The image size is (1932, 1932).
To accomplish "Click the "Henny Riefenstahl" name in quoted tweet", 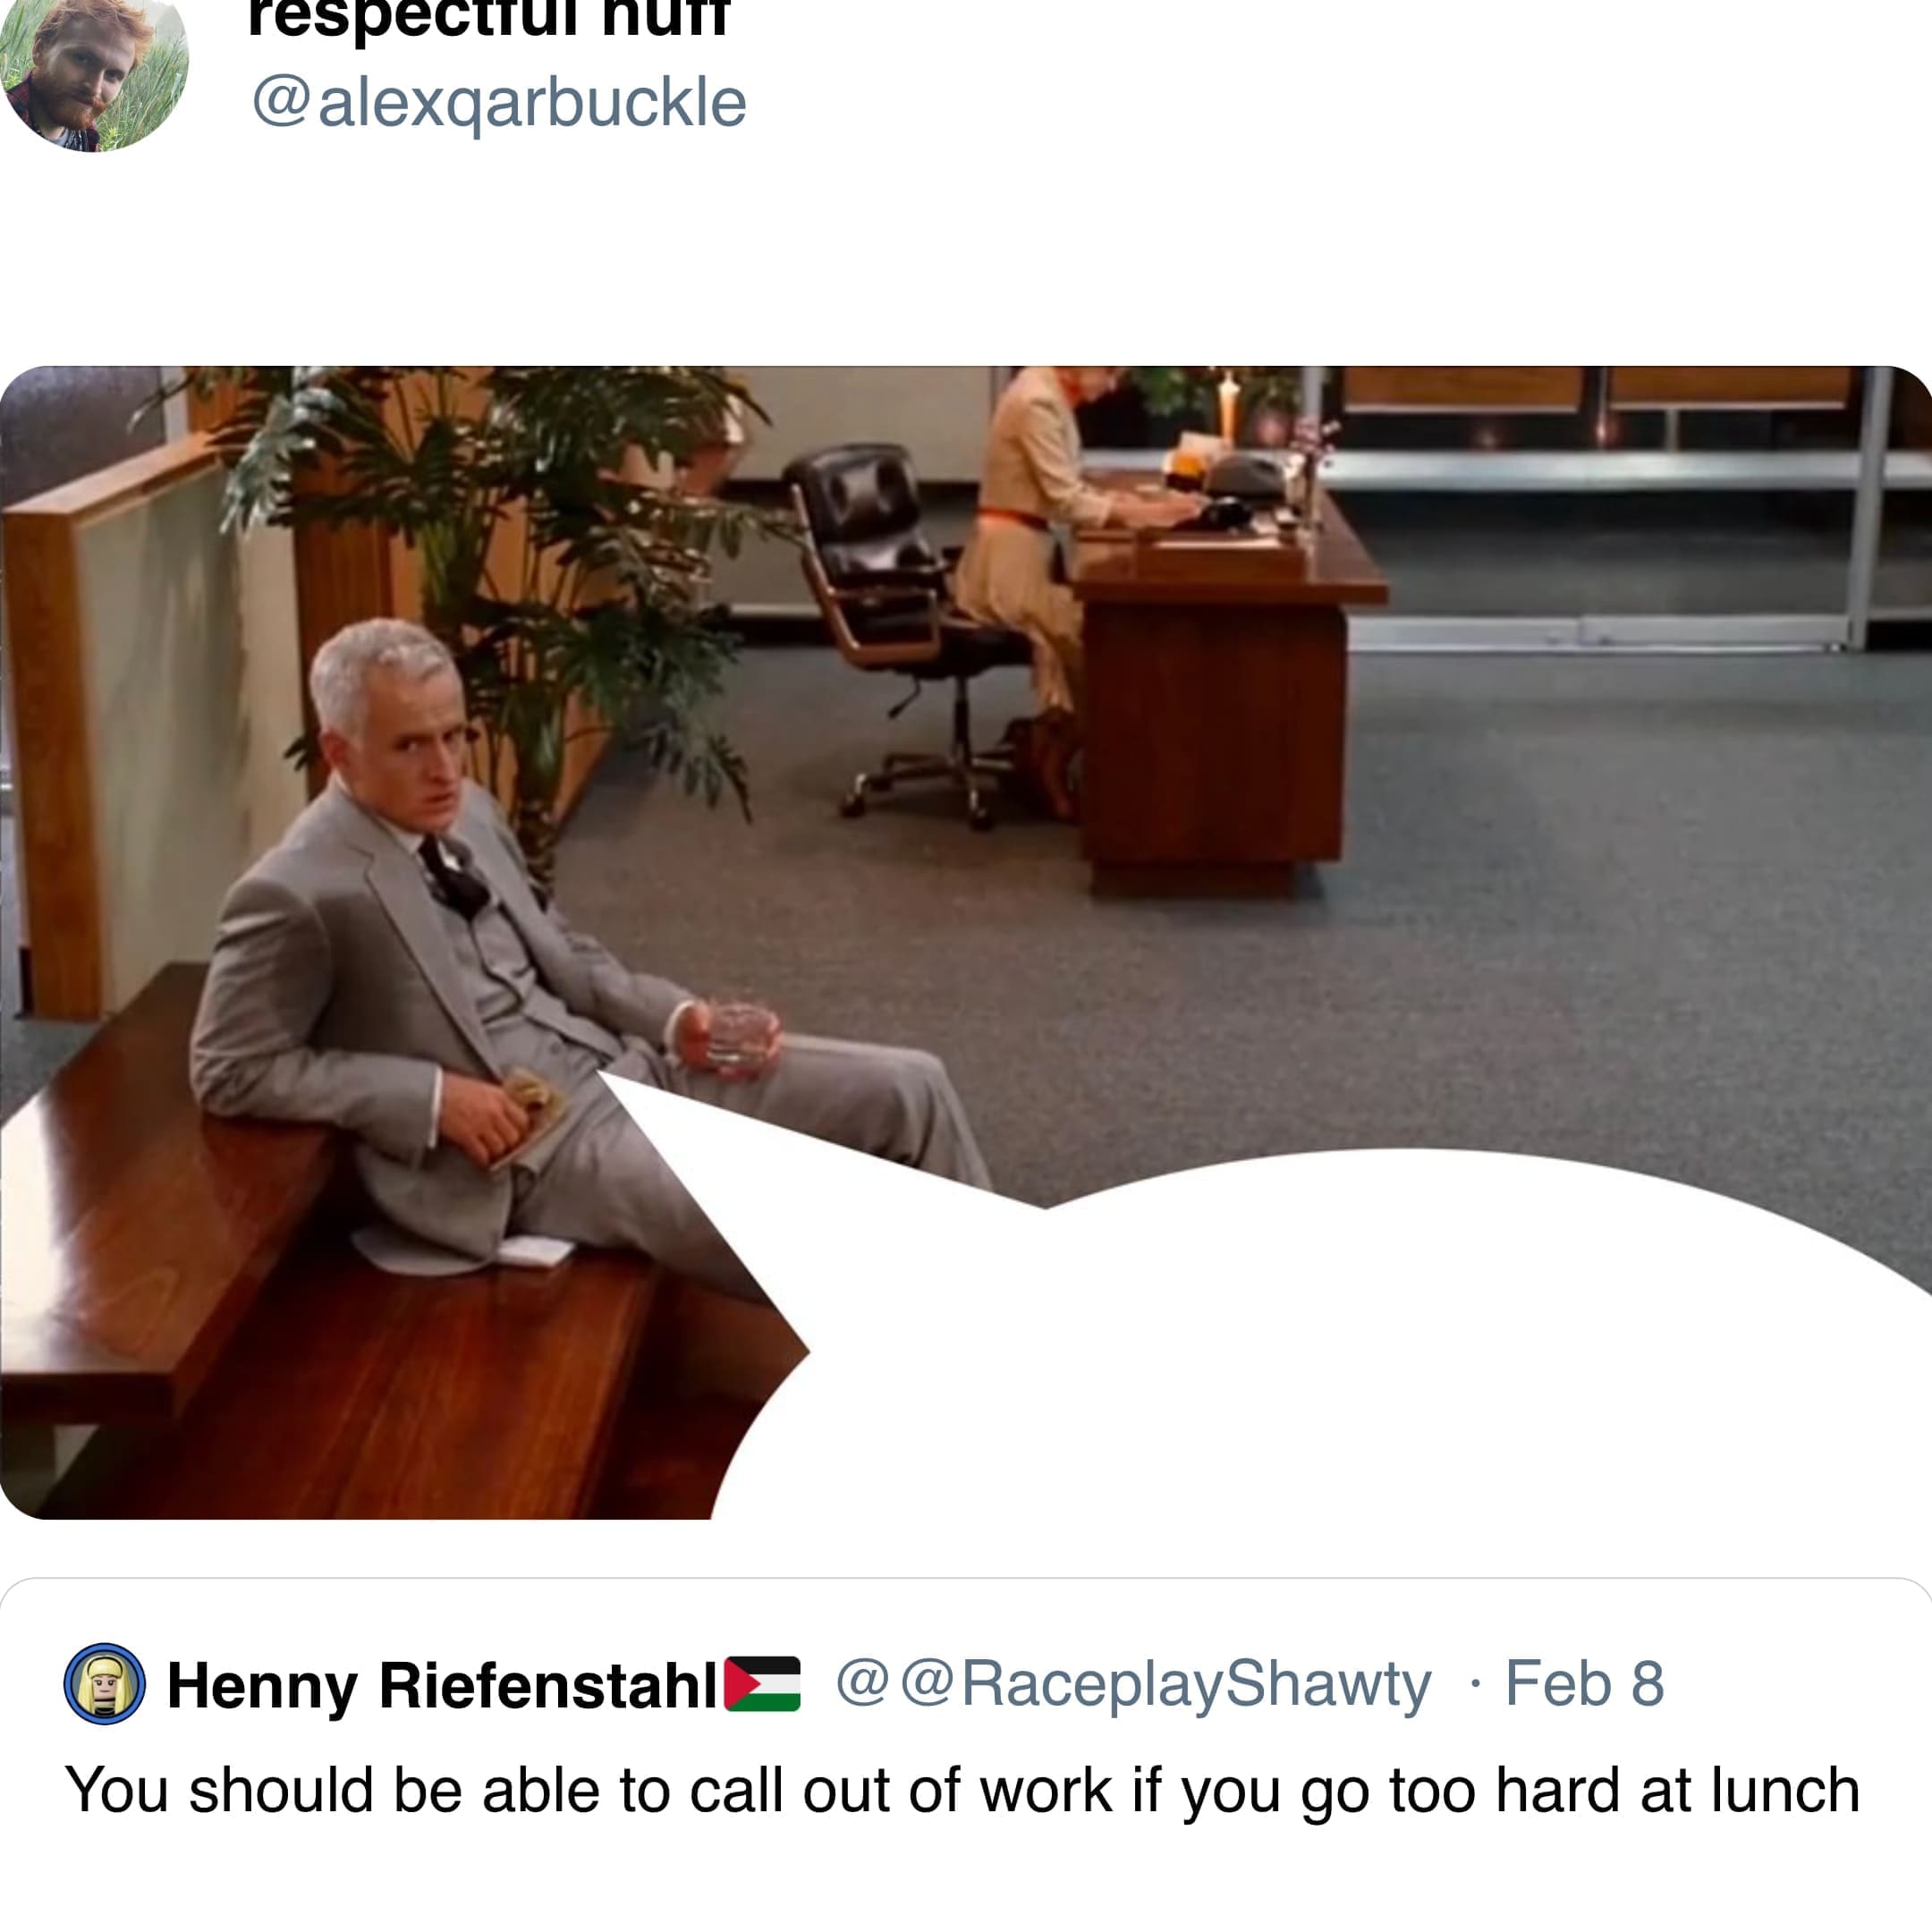I will [x=441, y=1686].
